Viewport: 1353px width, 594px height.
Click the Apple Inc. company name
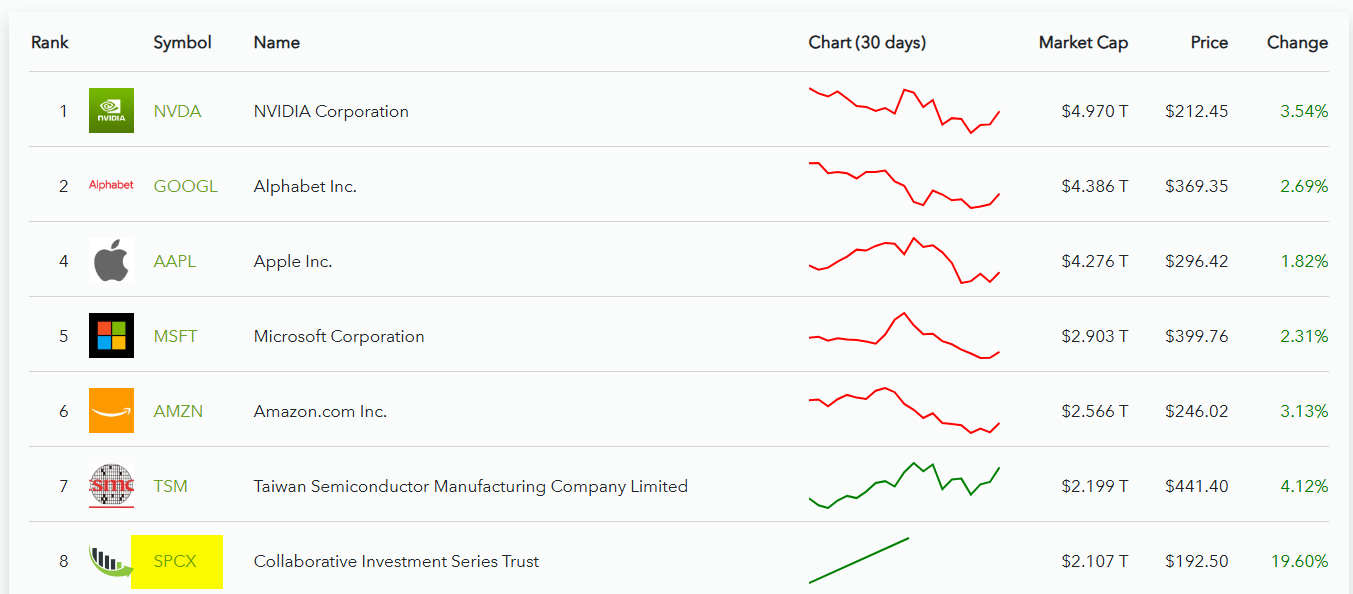coord(293,261)
